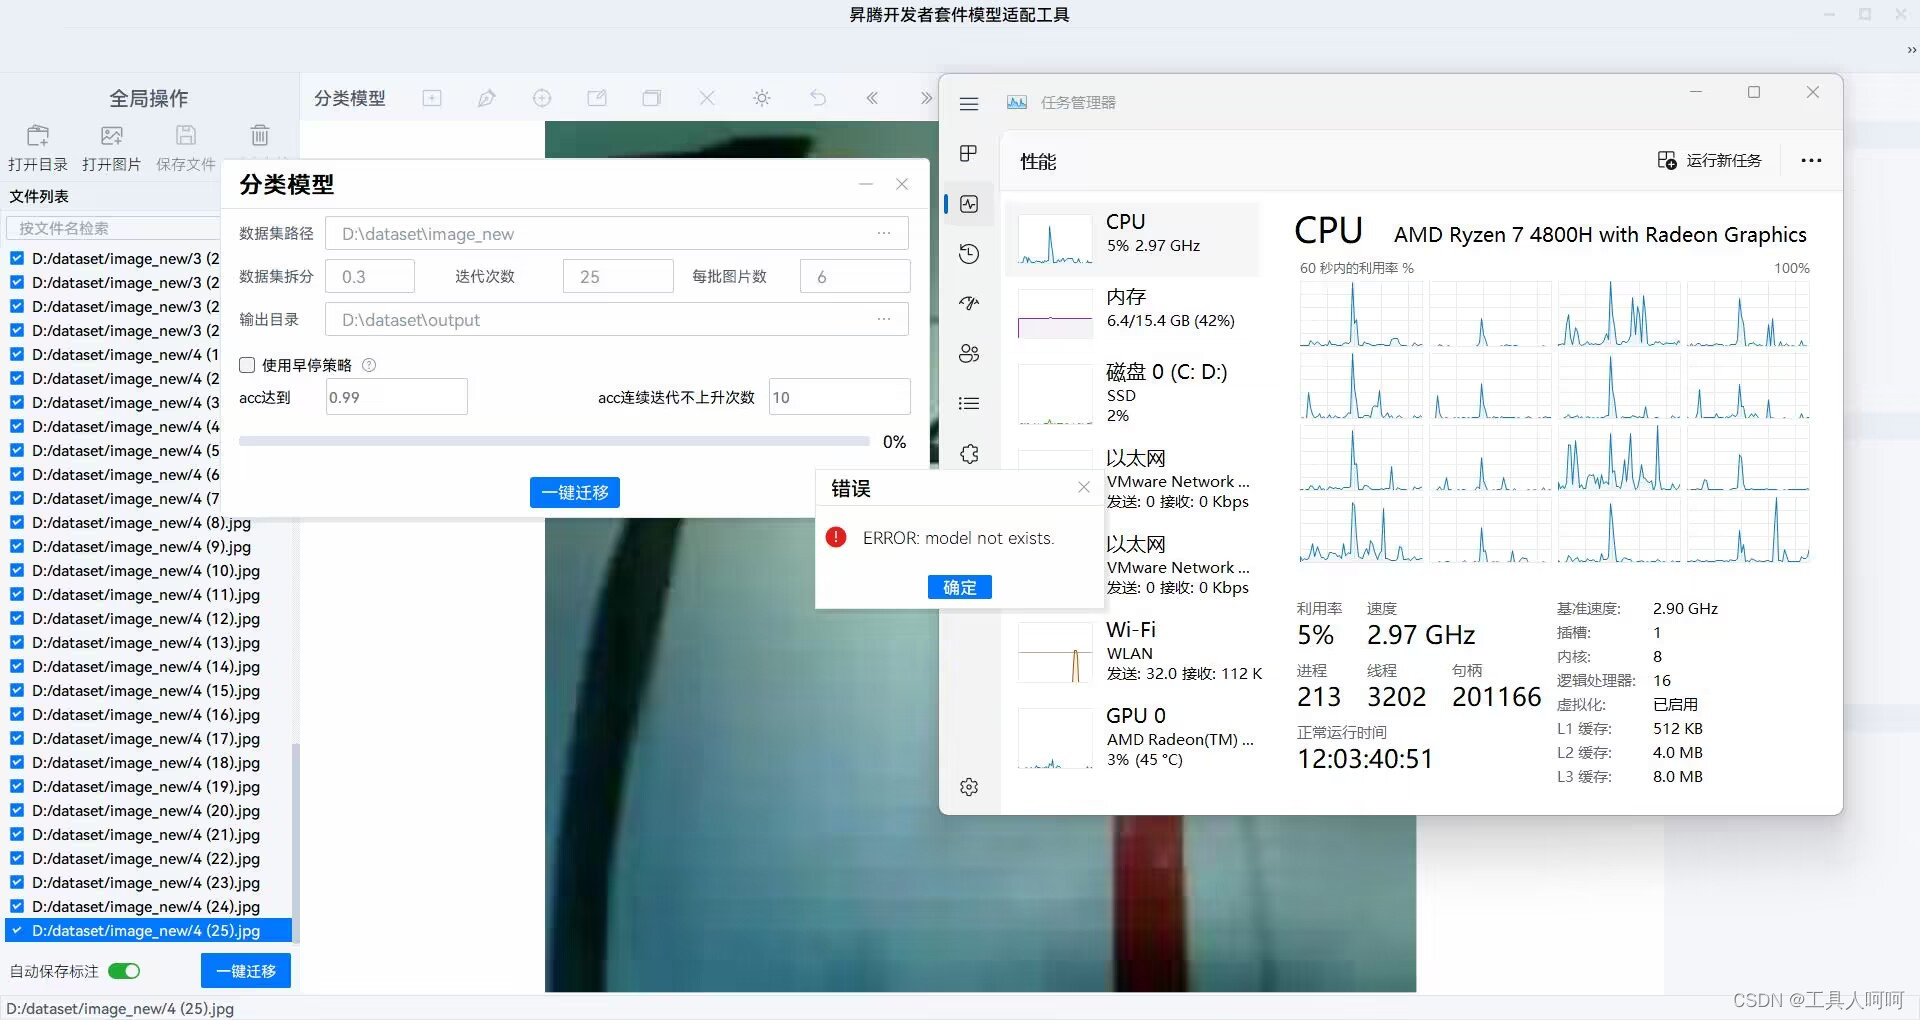Click the 每批图片数 input field

tap(855, 276)
